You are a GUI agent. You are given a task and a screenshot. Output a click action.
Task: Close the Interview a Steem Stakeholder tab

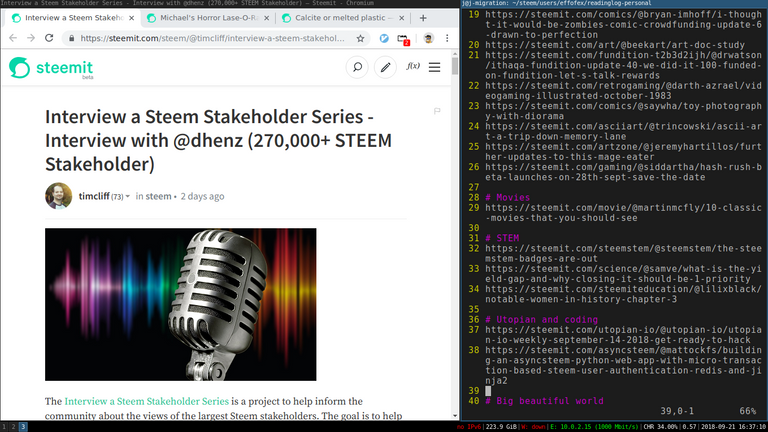(131, 18)
